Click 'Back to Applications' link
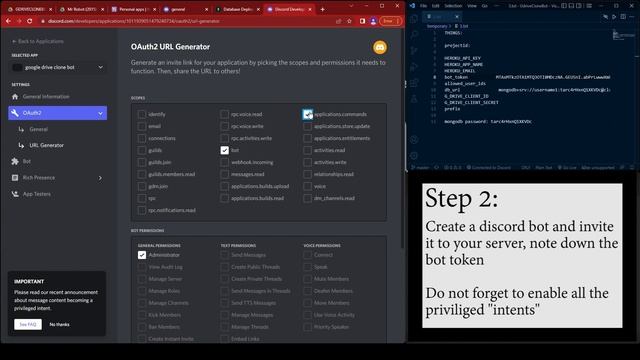The height and width of the screenshot is (360, 640). (38, 41)
